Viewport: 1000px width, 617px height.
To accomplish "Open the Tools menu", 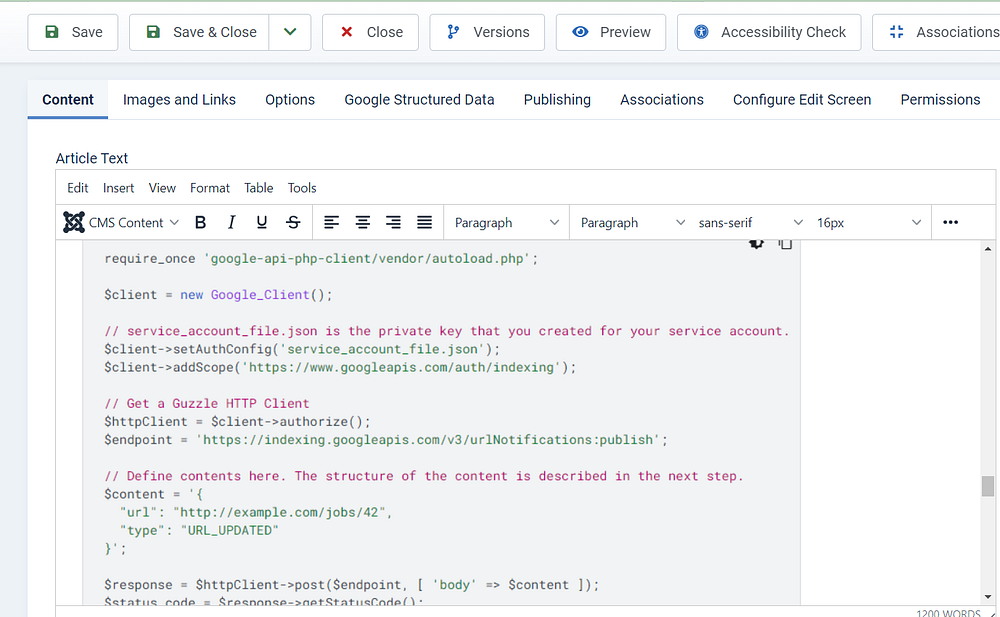I will click(302, 188).
